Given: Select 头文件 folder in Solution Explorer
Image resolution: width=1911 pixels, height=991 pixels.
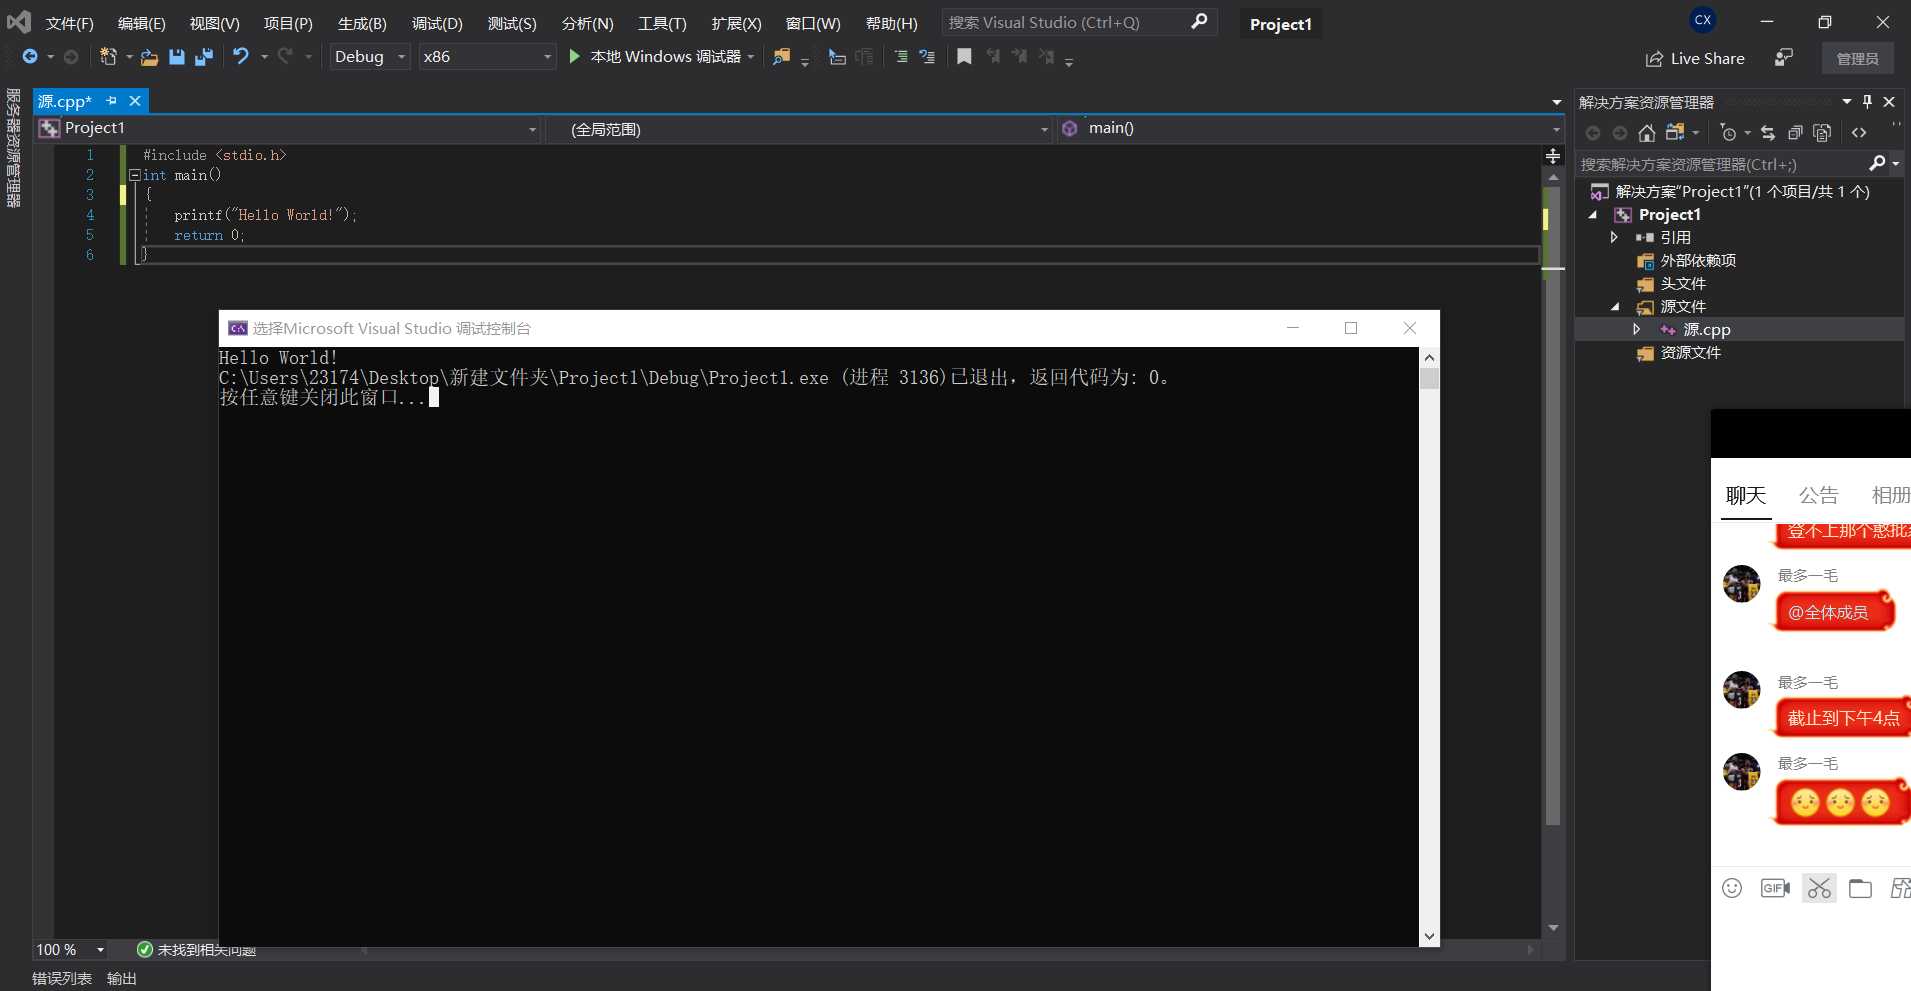Looking at the screenshot, I should (x=1683, y=284).
